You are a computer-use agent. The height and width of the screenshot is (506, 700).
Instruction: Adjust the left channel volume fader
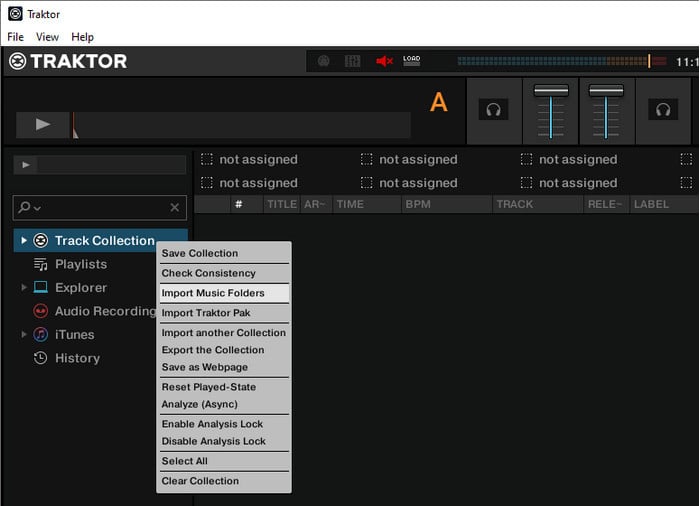pyautogui.click(x=551, y=91)
